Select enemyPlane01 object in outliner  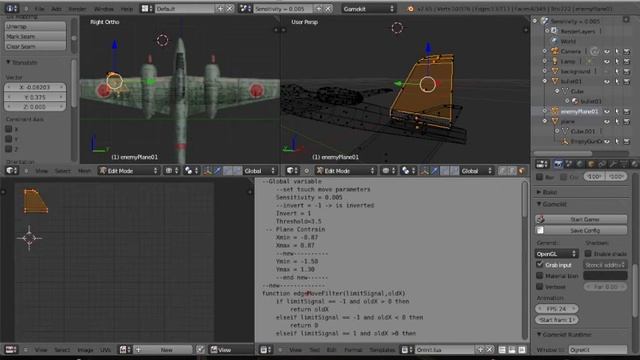point(579,111)
